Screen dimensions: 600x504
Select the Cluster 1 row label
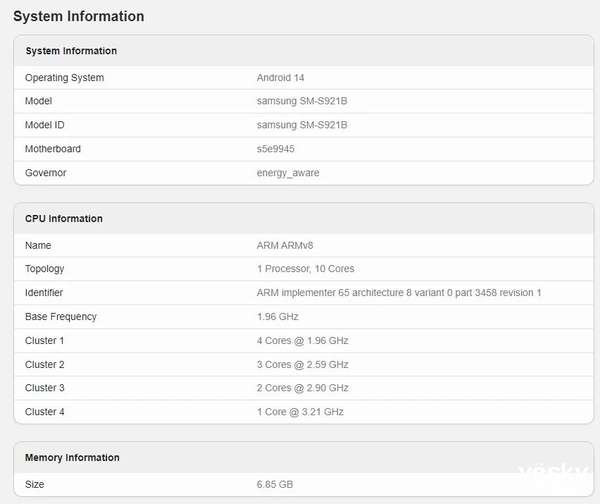point(45,341)
